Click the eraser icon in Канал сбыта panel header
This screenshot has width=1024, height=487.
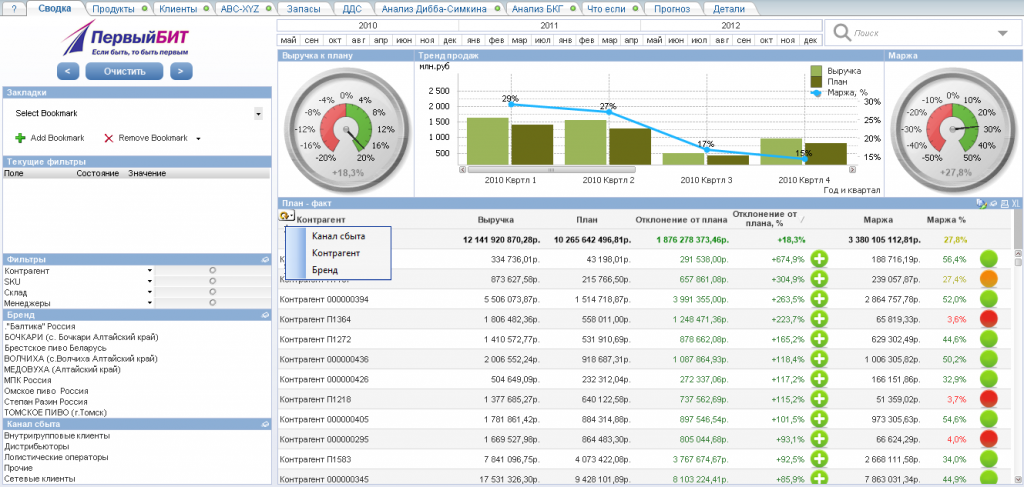click(x=266, y=424)
